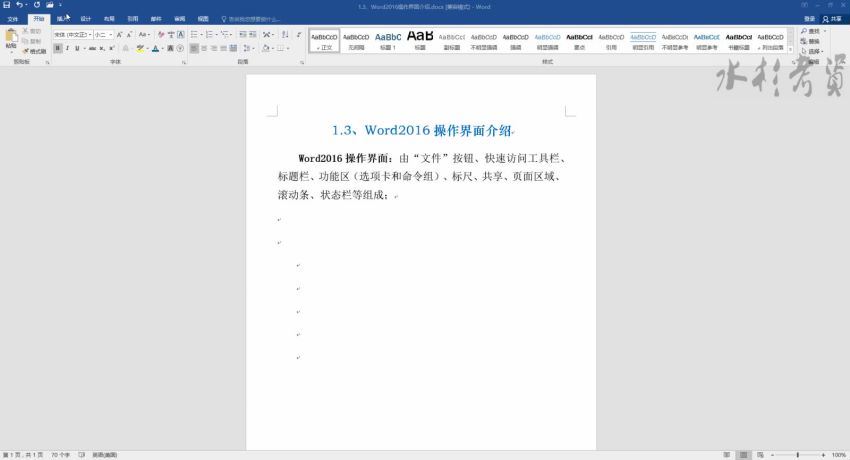The width and height of the screenshot is (850, 460).
Task: Click the 粘贴 (Paste) clipboard button
Action: 11,40
